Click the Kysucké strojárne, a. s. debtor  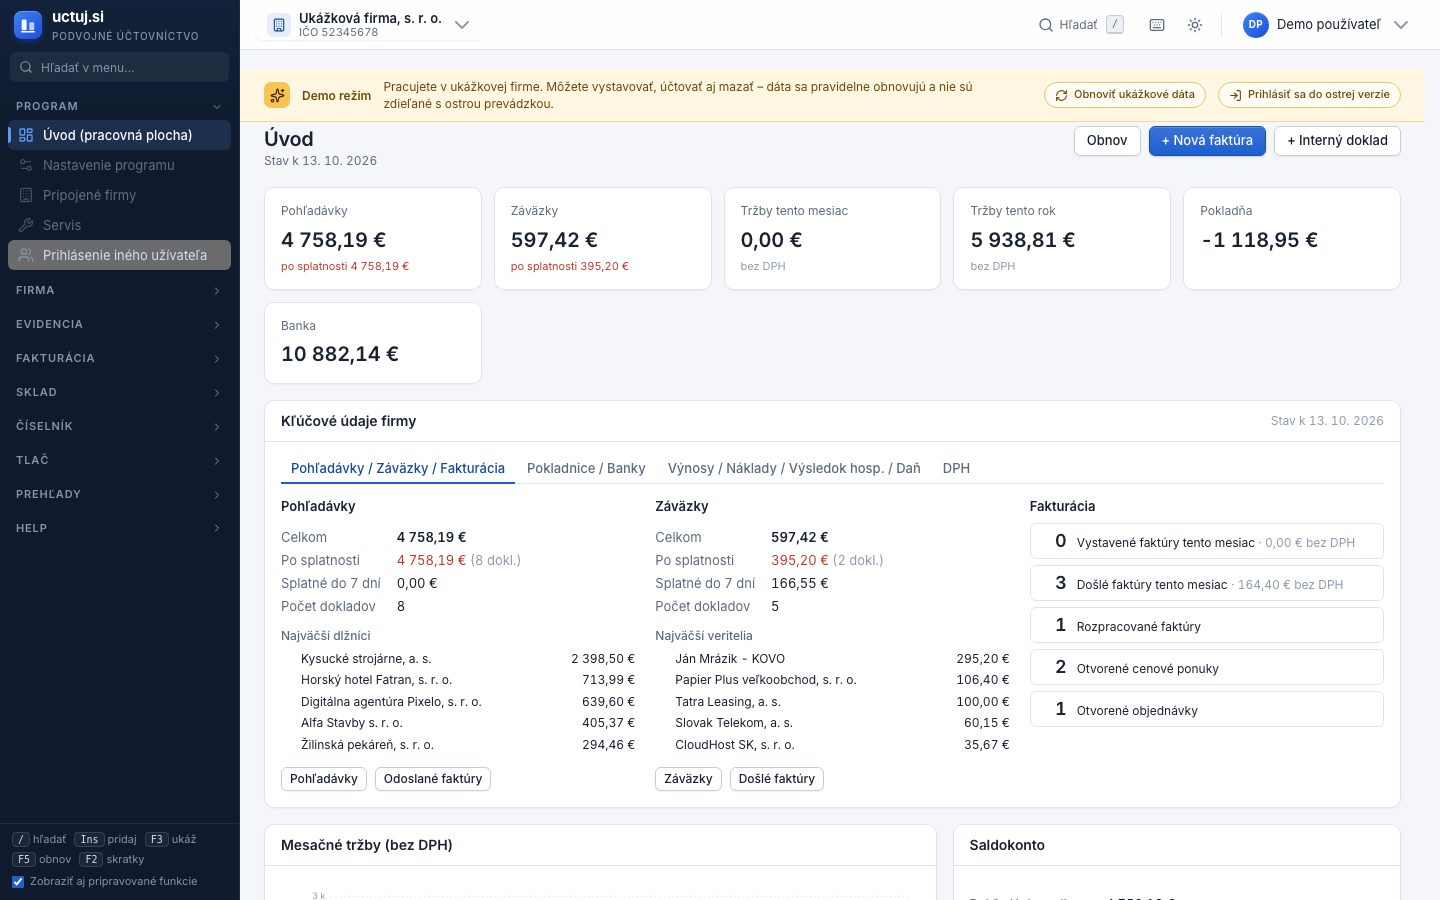[x=366, y=659]
